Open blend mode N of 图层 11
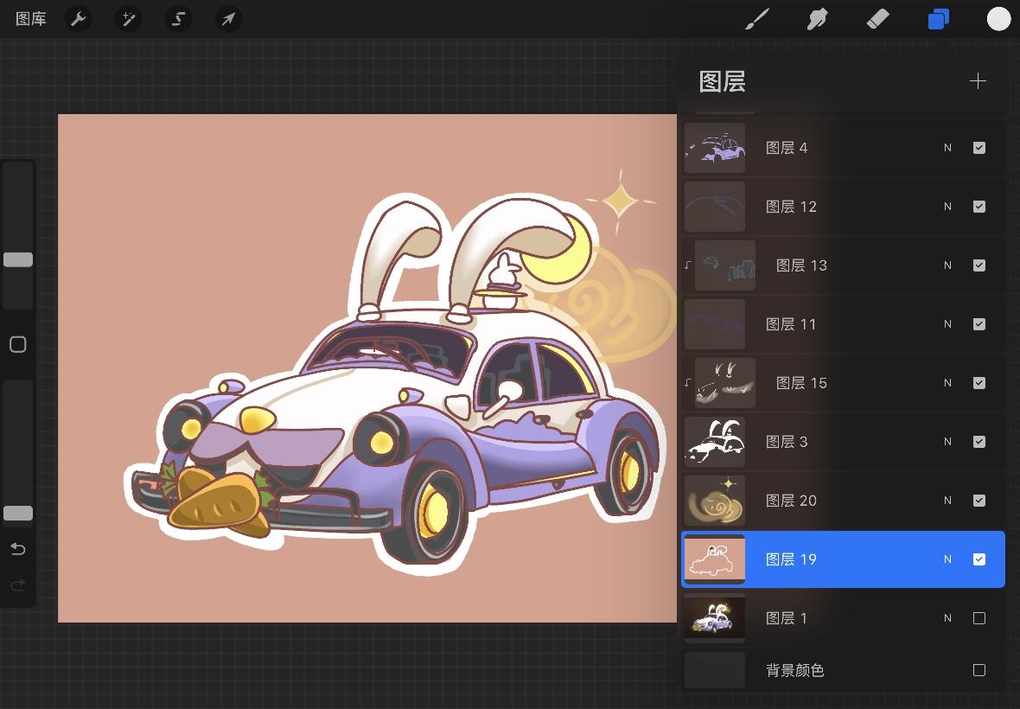Viewport: 1020px width, 709px height. (948, 324)
